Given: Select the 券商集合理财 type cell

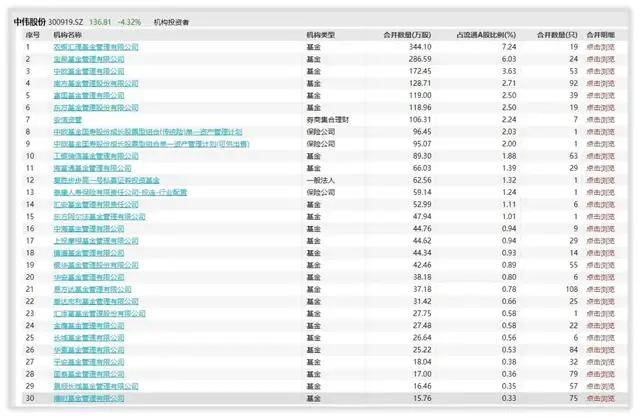Looking at the screenshot, I should click(x=328, y=120).
